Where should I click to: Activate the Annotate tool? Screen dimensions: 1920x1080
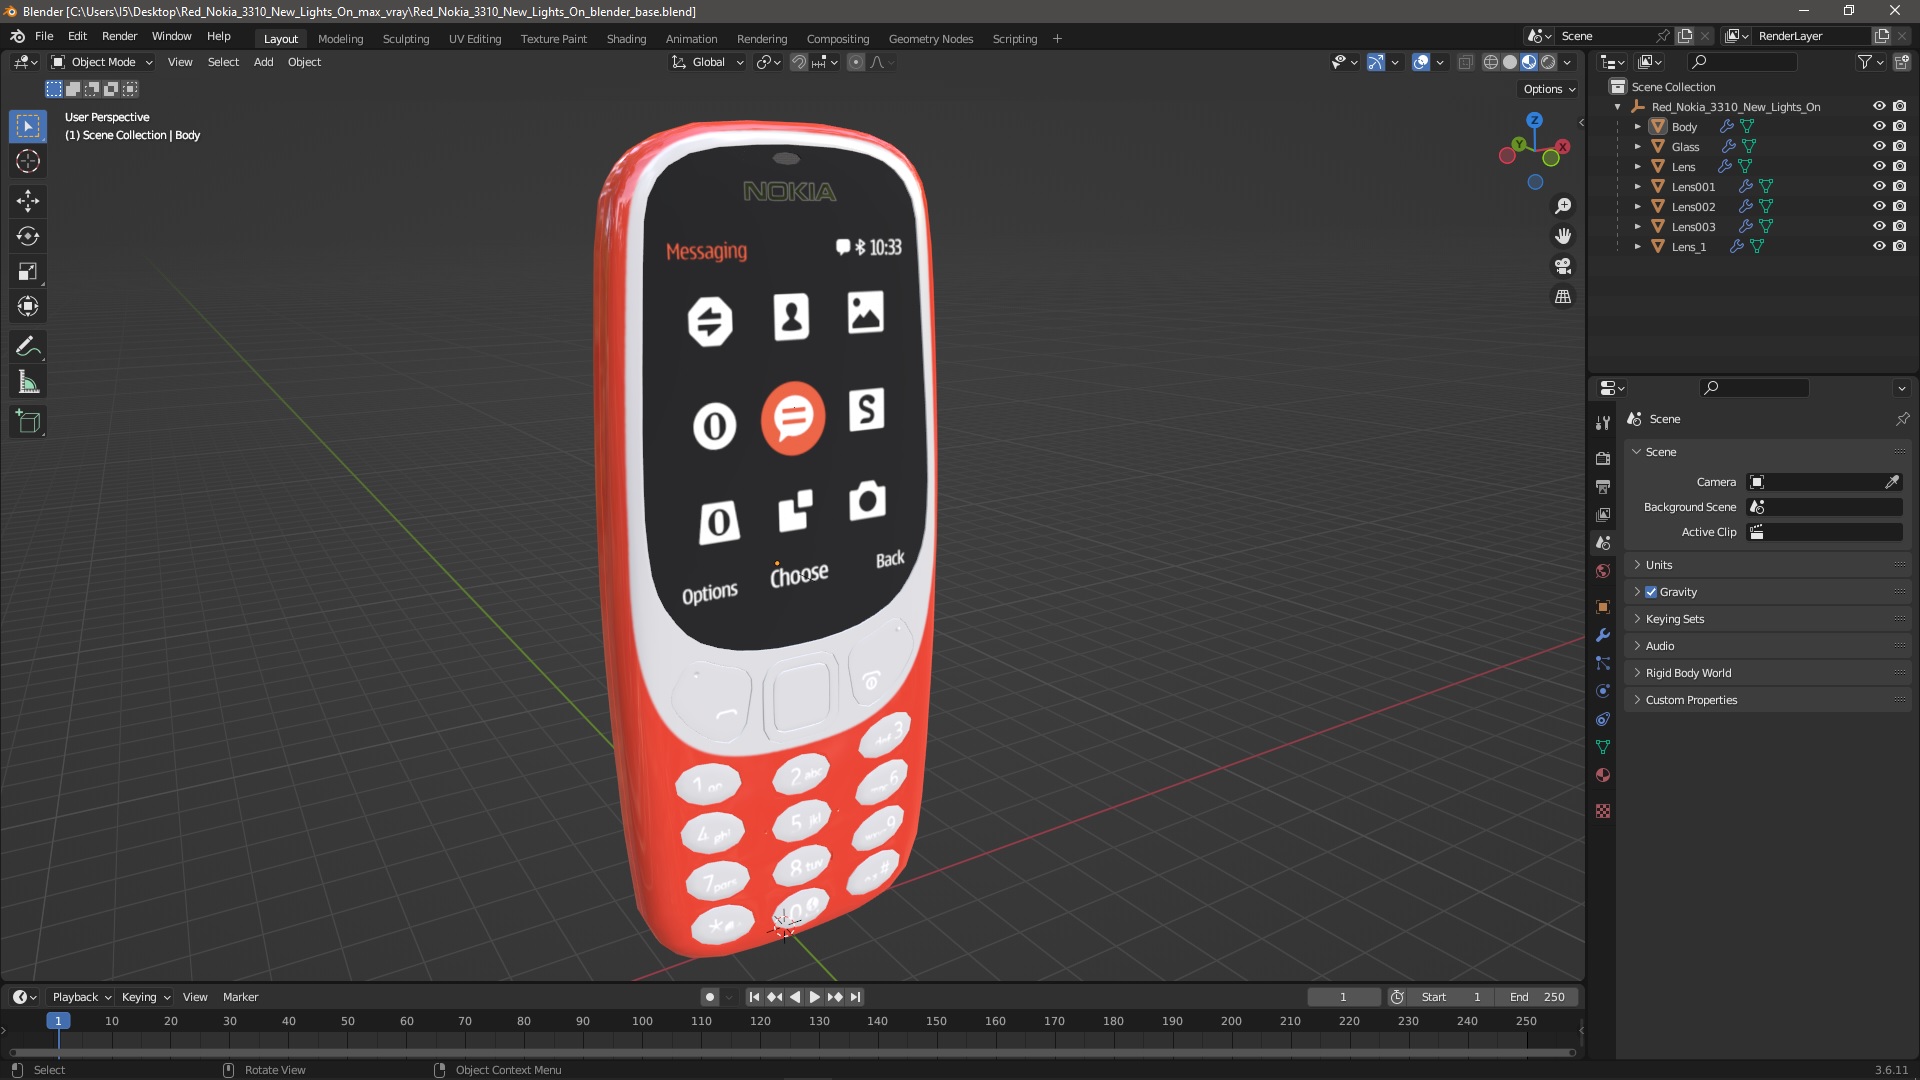28,347
